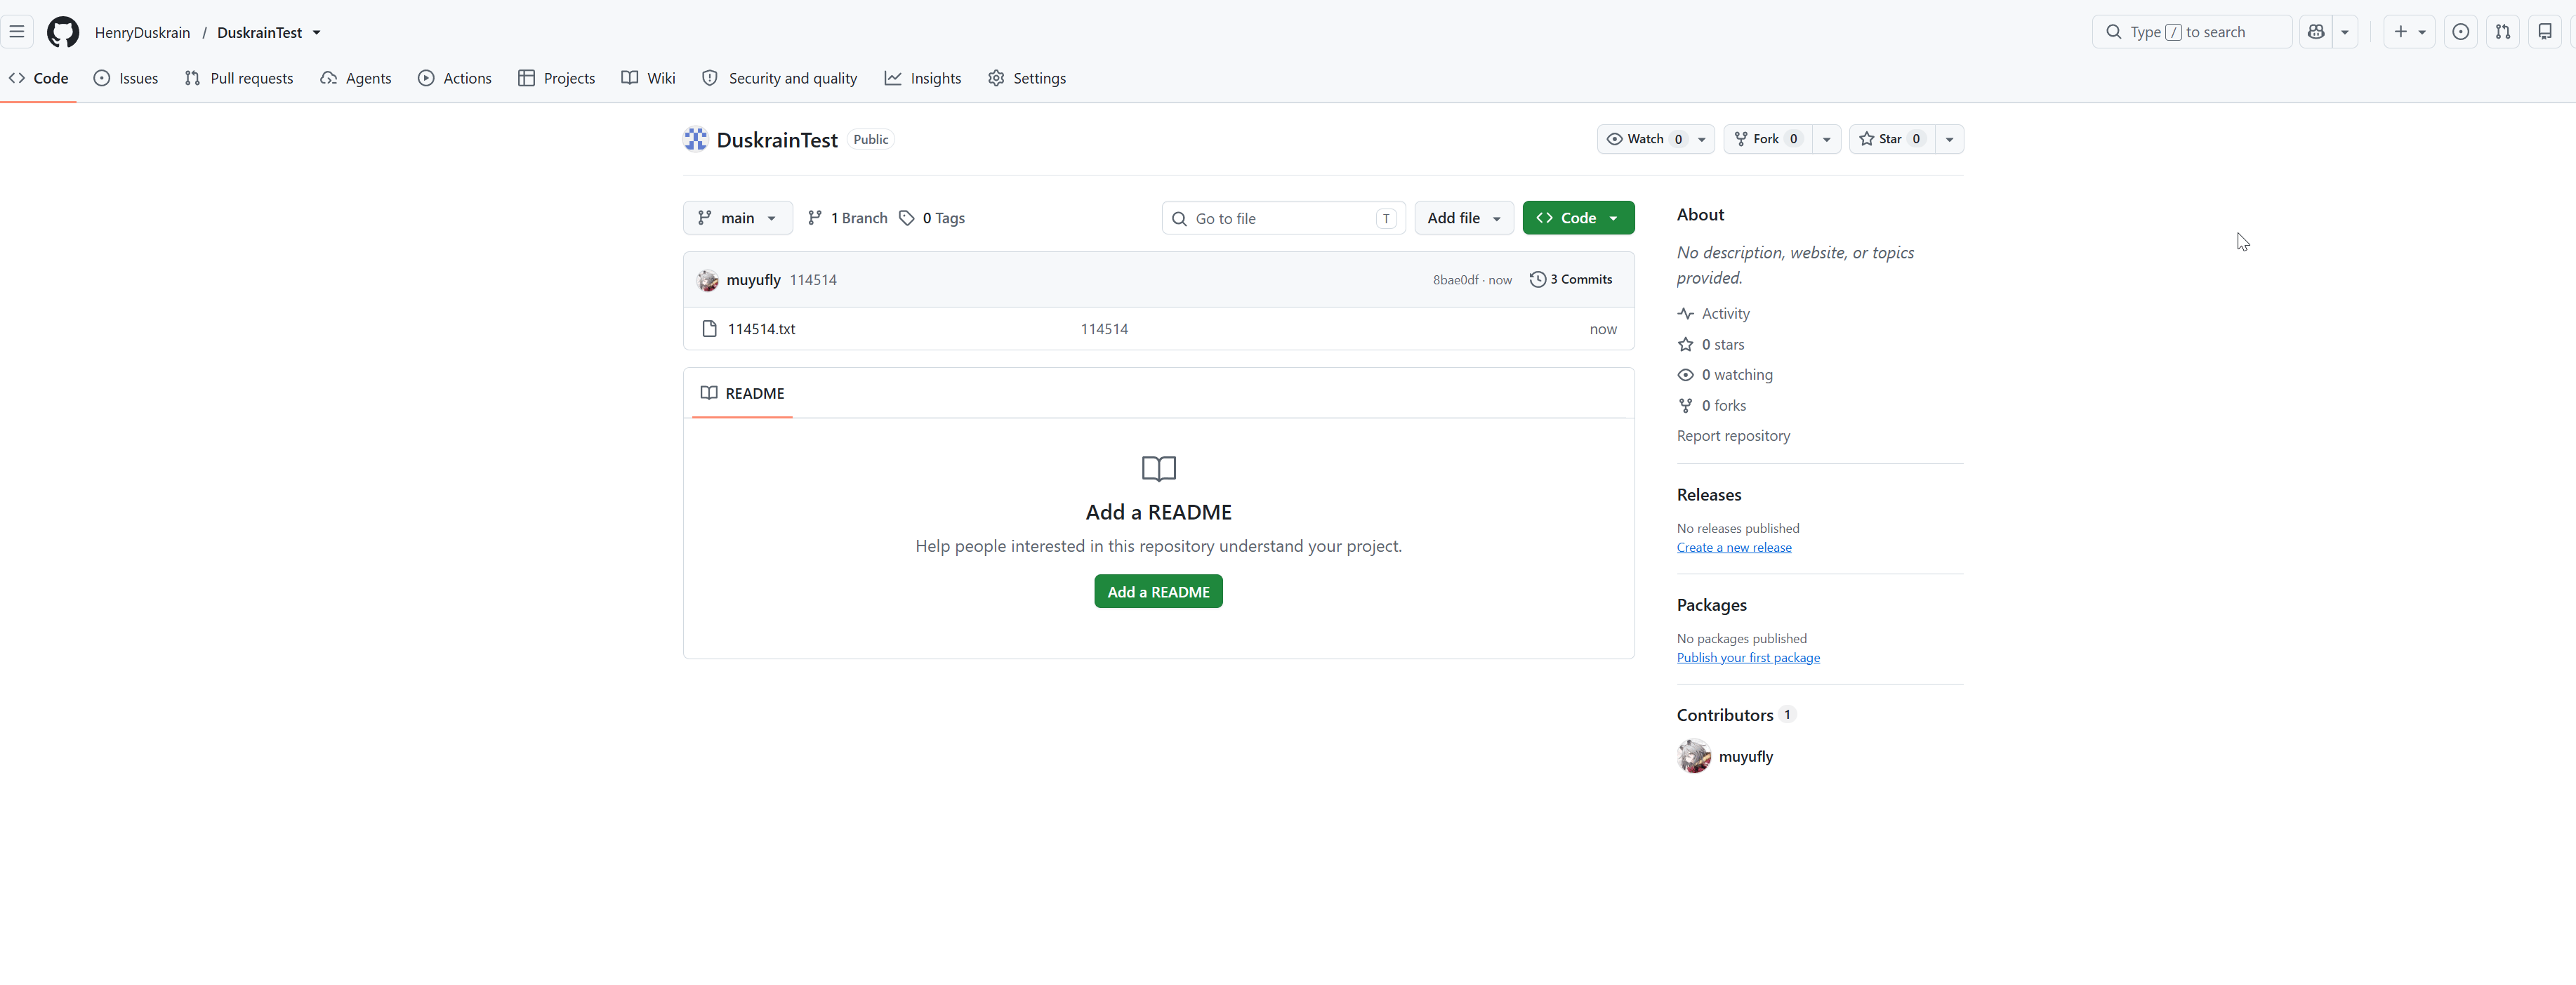Open the Wiki tab
This screenshot has width=2576, height=985.
[649, 78]
